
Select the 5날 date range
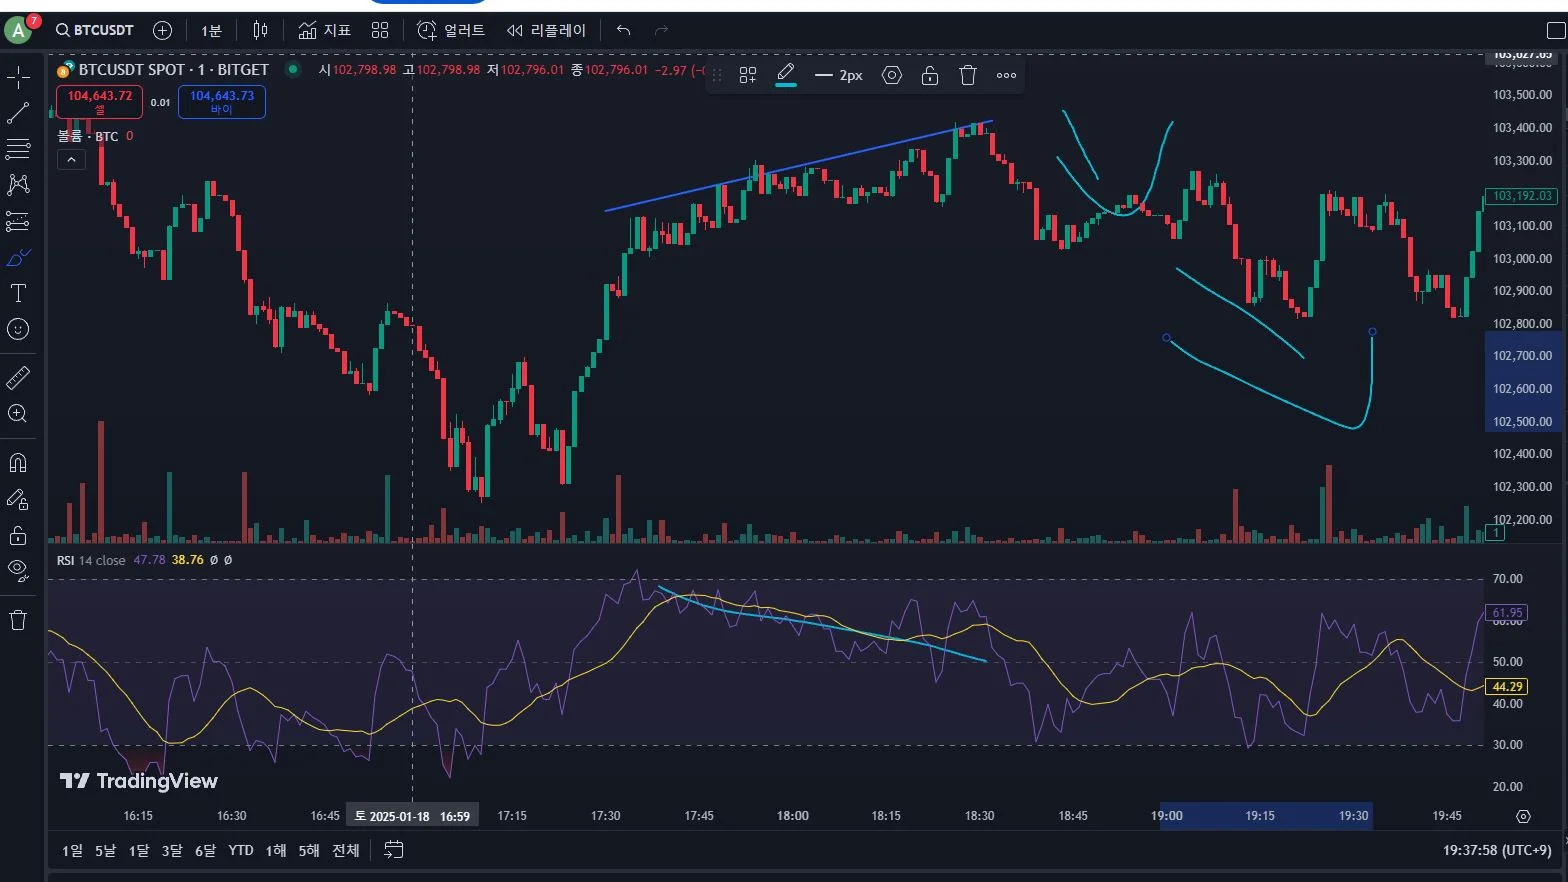[106, 851]
